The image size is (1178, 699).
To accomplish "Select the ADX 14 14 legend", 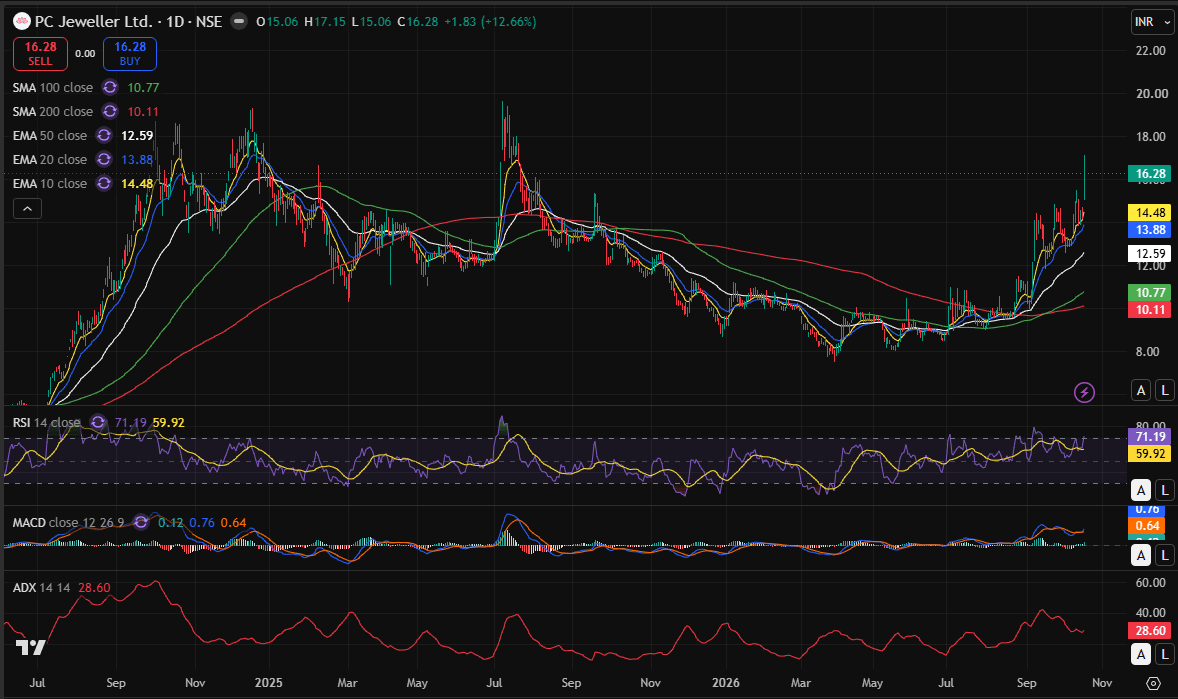I will tap(41, 588).
